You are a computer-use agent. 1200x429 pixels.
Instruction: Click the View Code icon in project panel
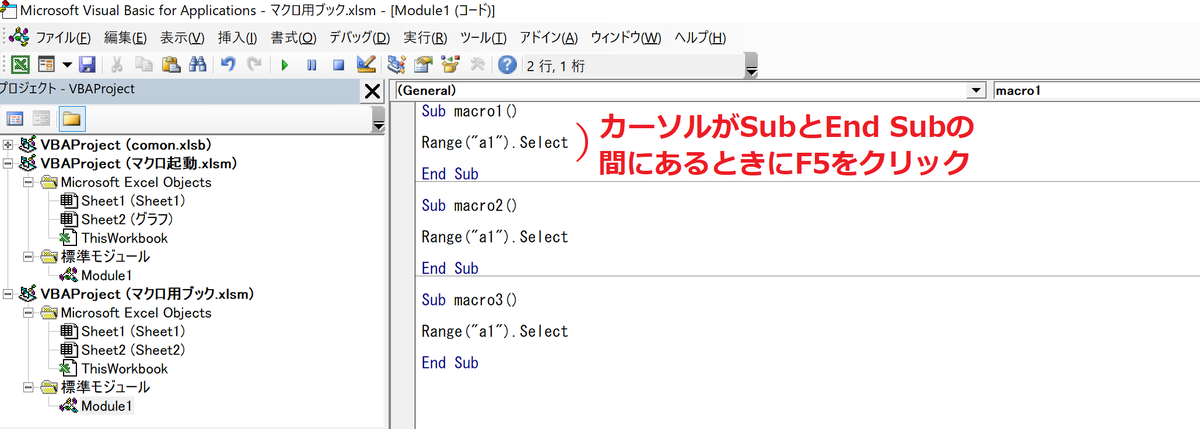tap(15, 119)
